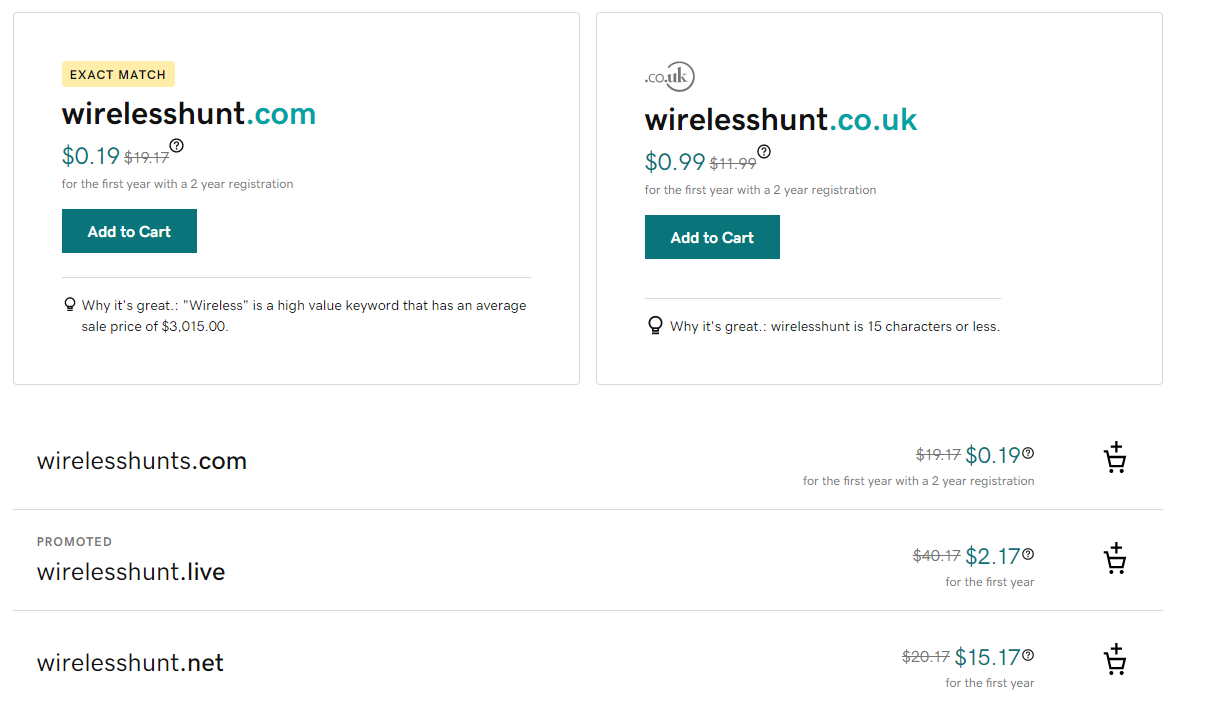The image size is (1231, 709).
Task: Open price info icon for wirelesshunt.co.uk
Action: [x=764, y=152]
